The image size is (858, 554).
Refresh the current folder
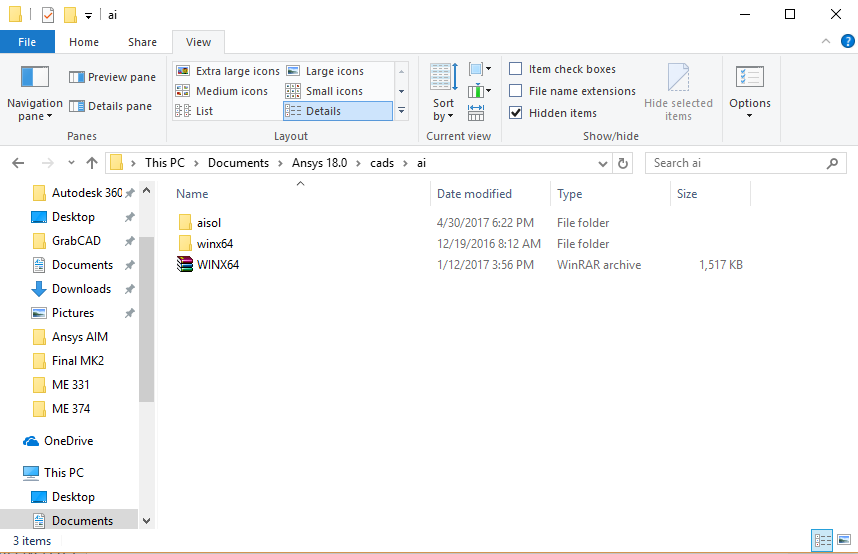[x=623, y=163]
